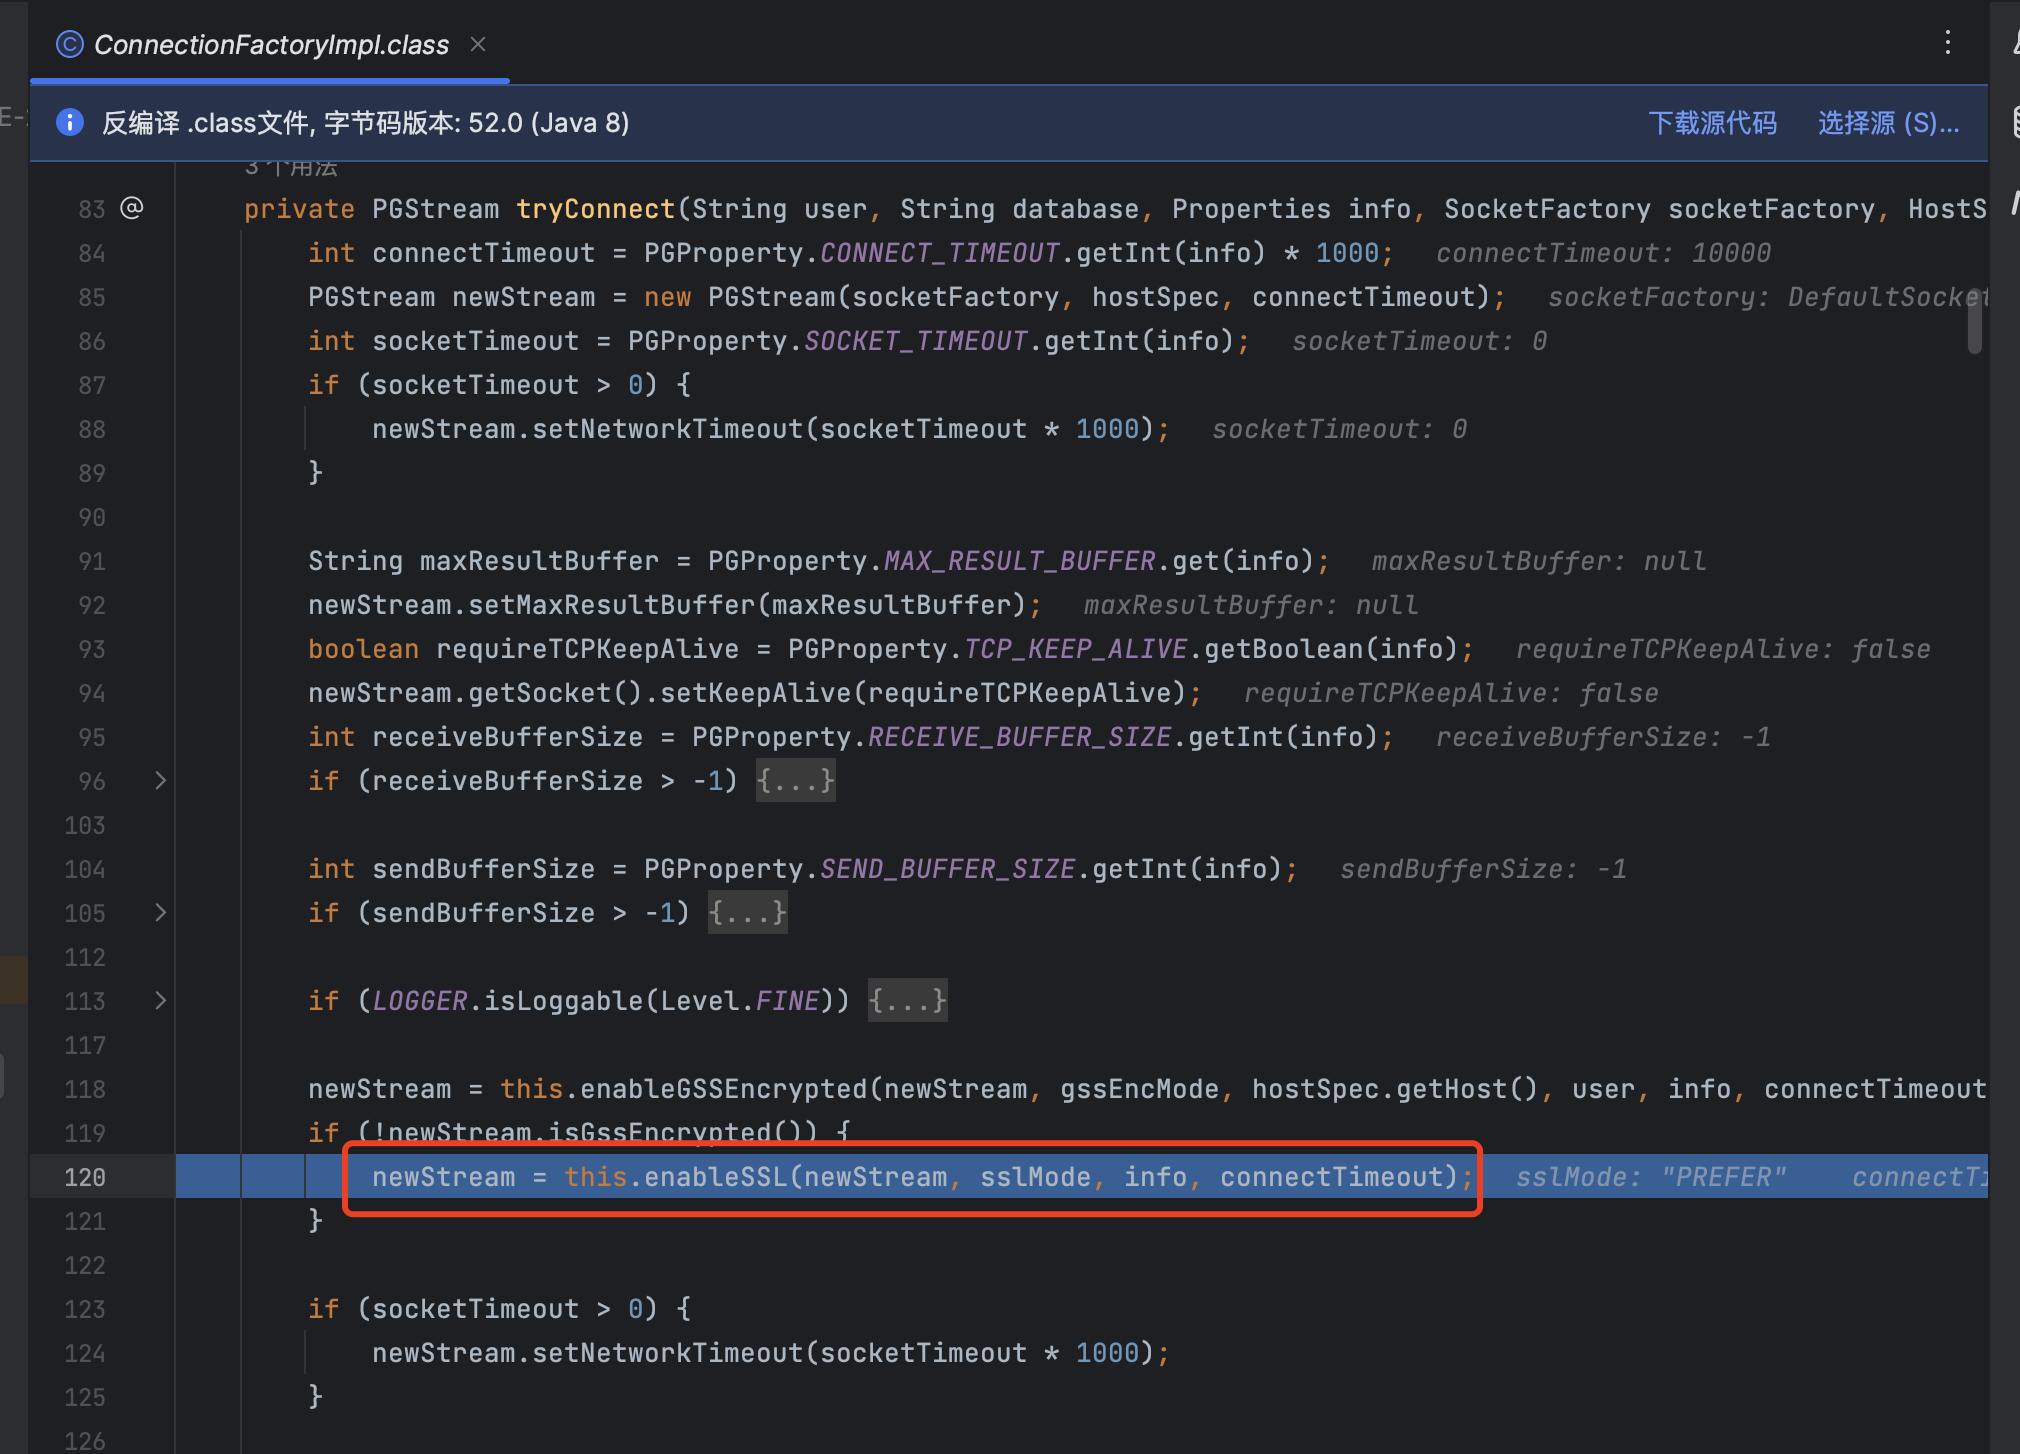
Task: Click MAX_RESULT_BUFFER constant on line 91
Action: 1019,561
